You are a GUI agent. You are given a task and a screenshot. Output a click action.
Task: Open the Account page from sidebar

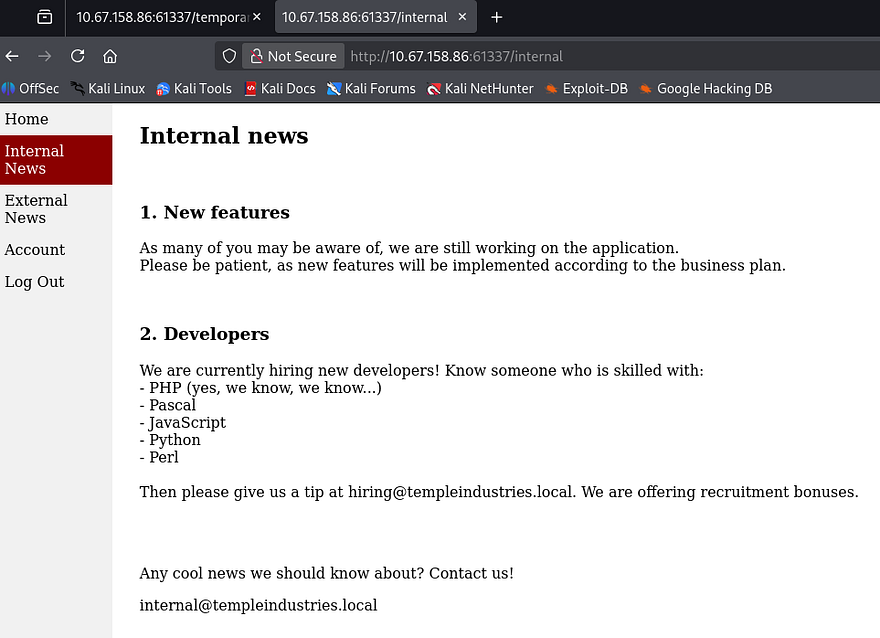point(35,250)
